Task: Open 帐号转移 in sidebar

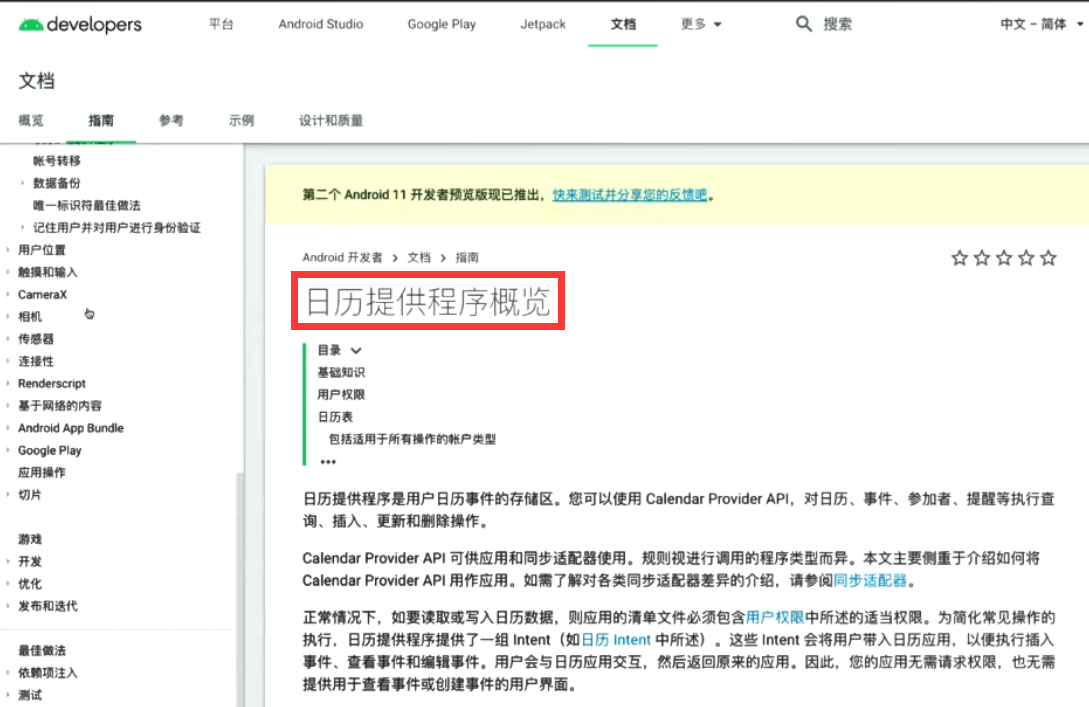Action: click(57, 161)
